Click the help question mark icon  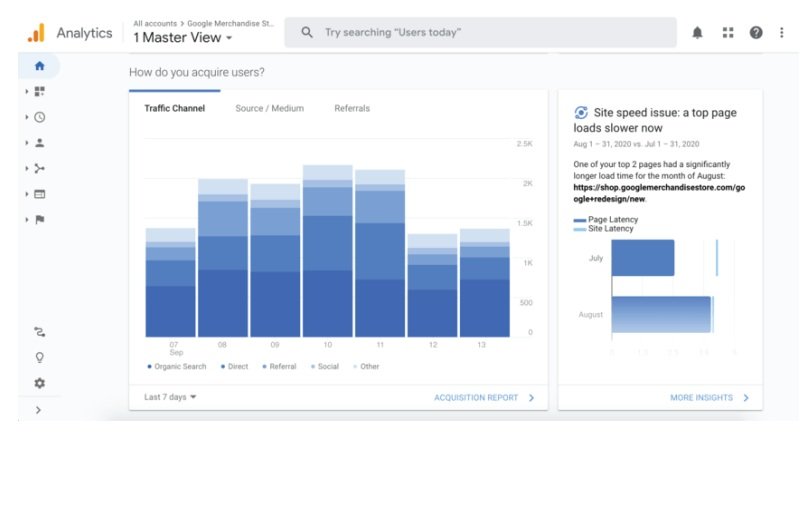[756, 33]
